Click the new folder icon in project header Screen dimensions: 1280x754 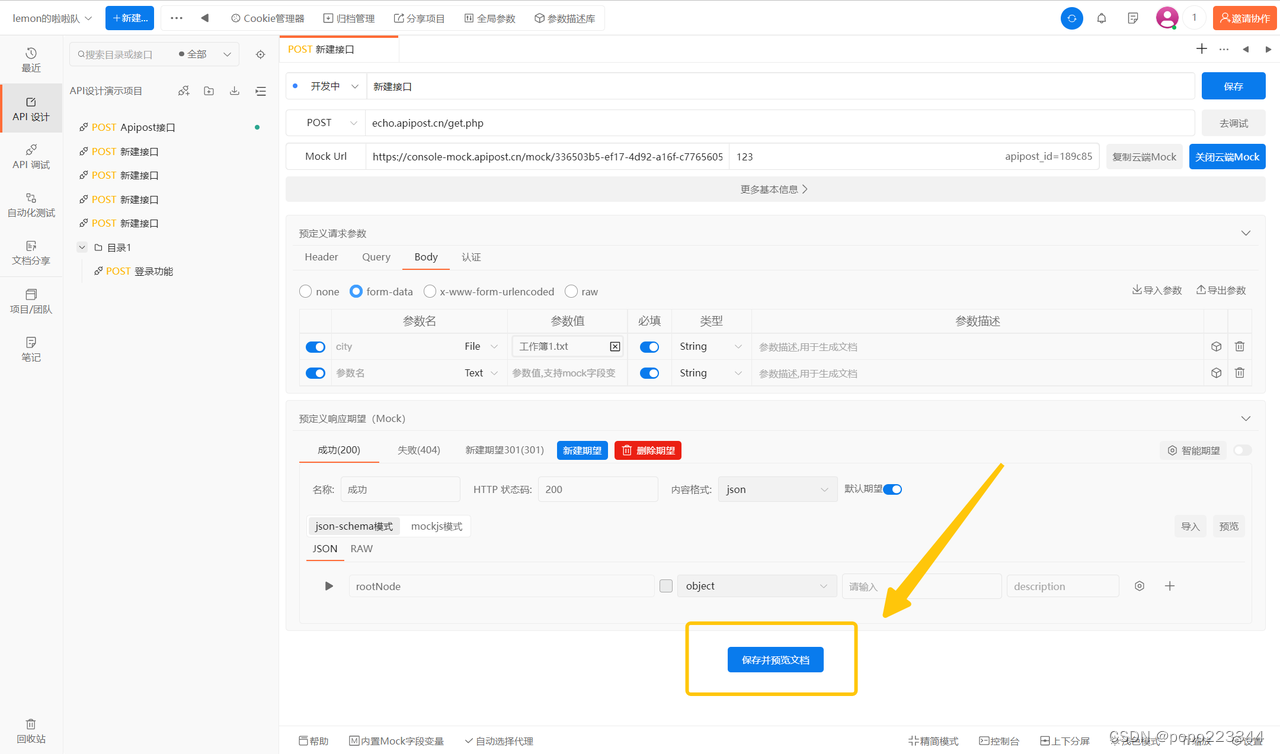tap(209, 91)
